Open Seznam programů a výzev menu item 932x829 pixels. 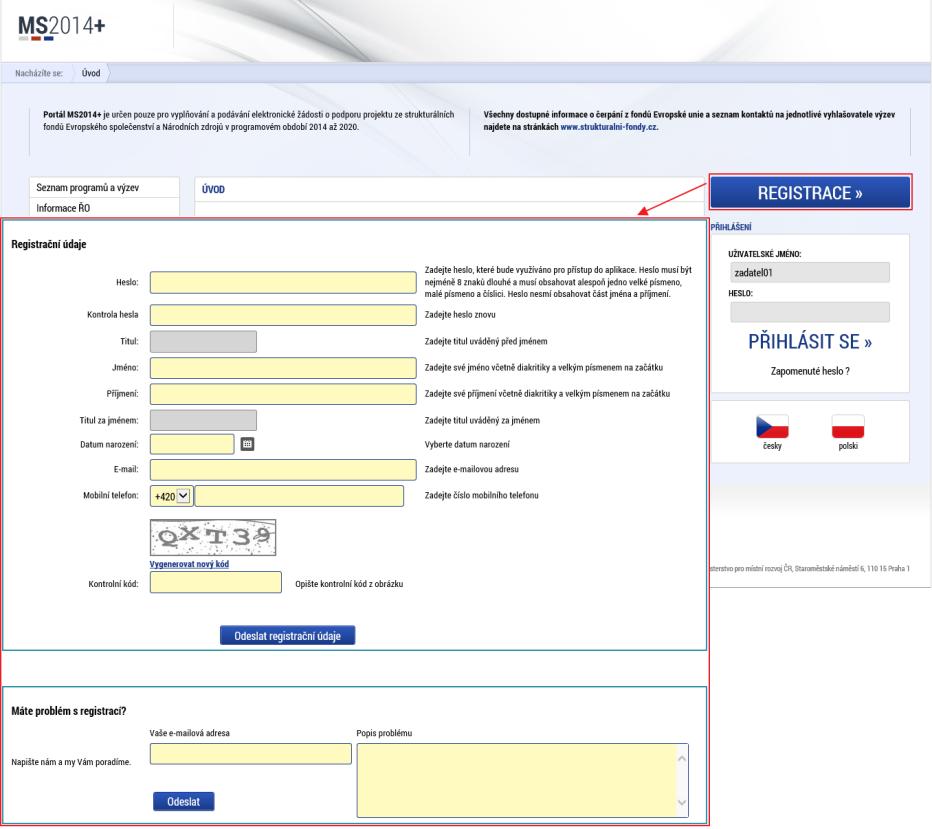pos(87,188)
